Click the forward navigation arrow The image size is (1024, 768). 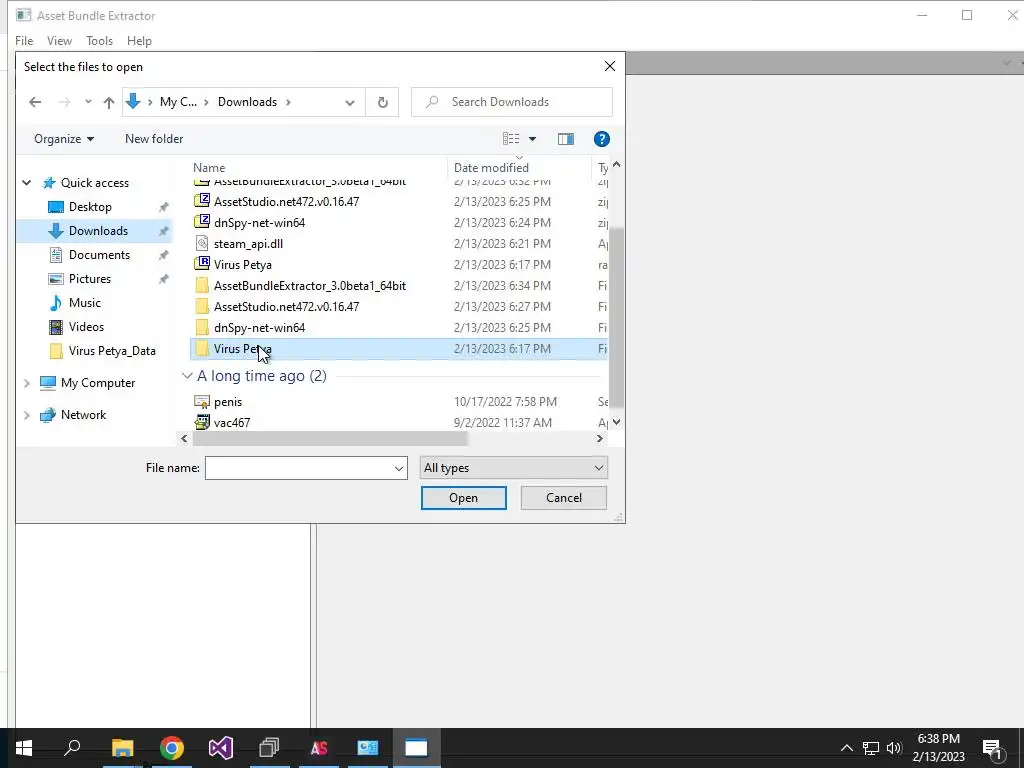(x=64, y=102)
